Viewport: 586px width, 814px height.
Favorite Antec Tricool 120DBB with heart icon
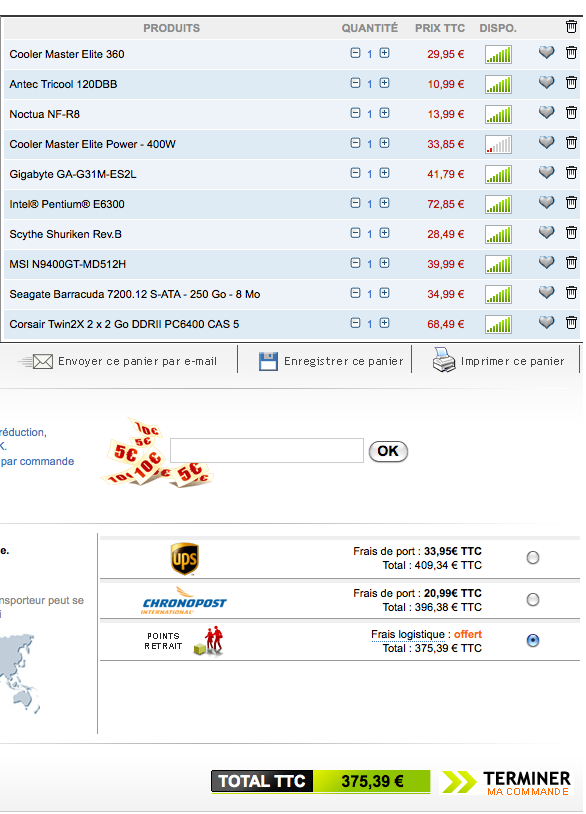click(x=546, y=83)
